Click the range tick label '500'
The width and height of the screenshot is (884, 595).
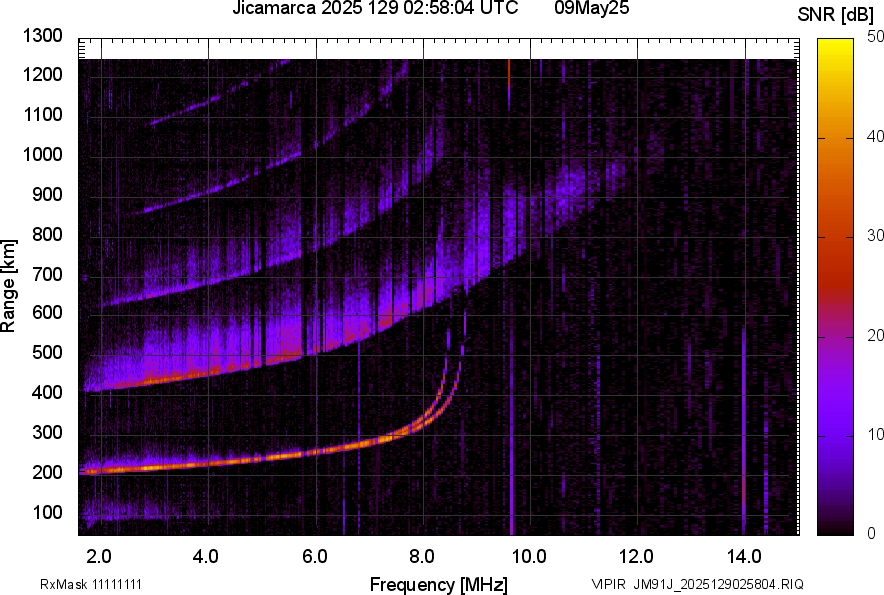coord(47,352)
